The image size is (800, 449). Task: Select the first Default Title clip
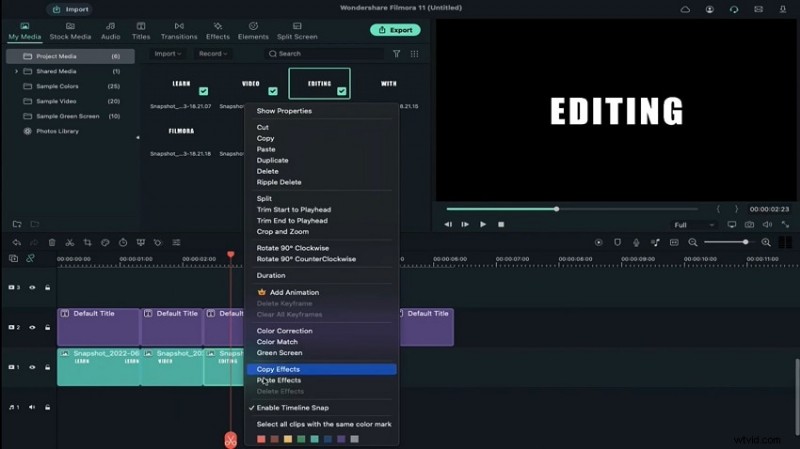click(98, 327)
